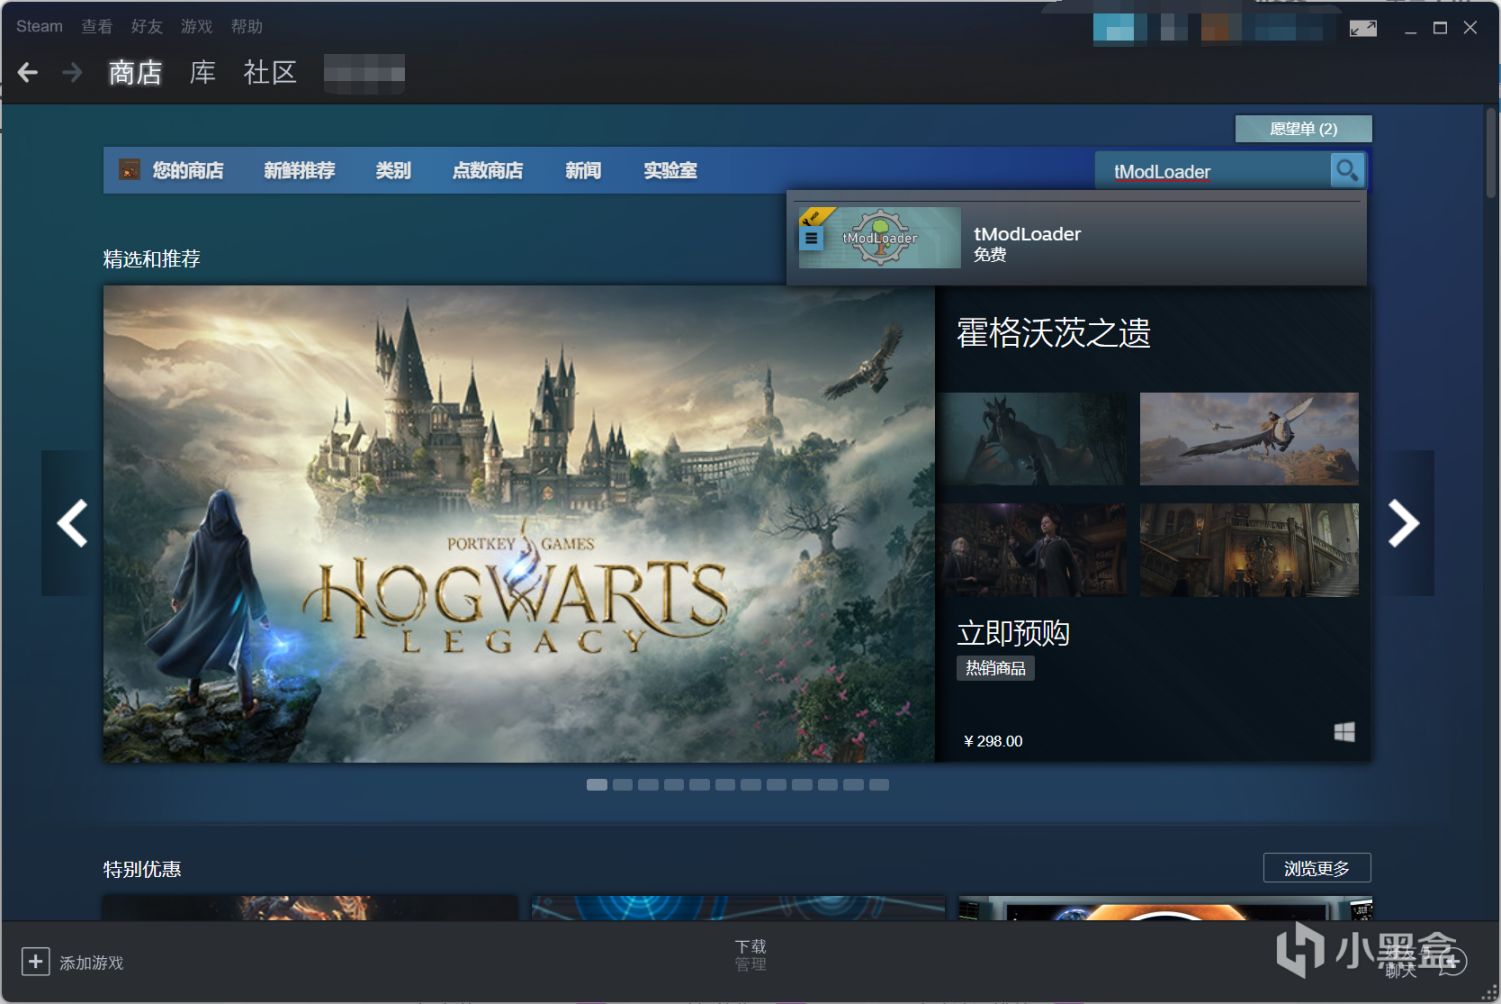The image size is (1501, 1004).
Task: Select last carousel page indicator
Action: coord(879,785)
